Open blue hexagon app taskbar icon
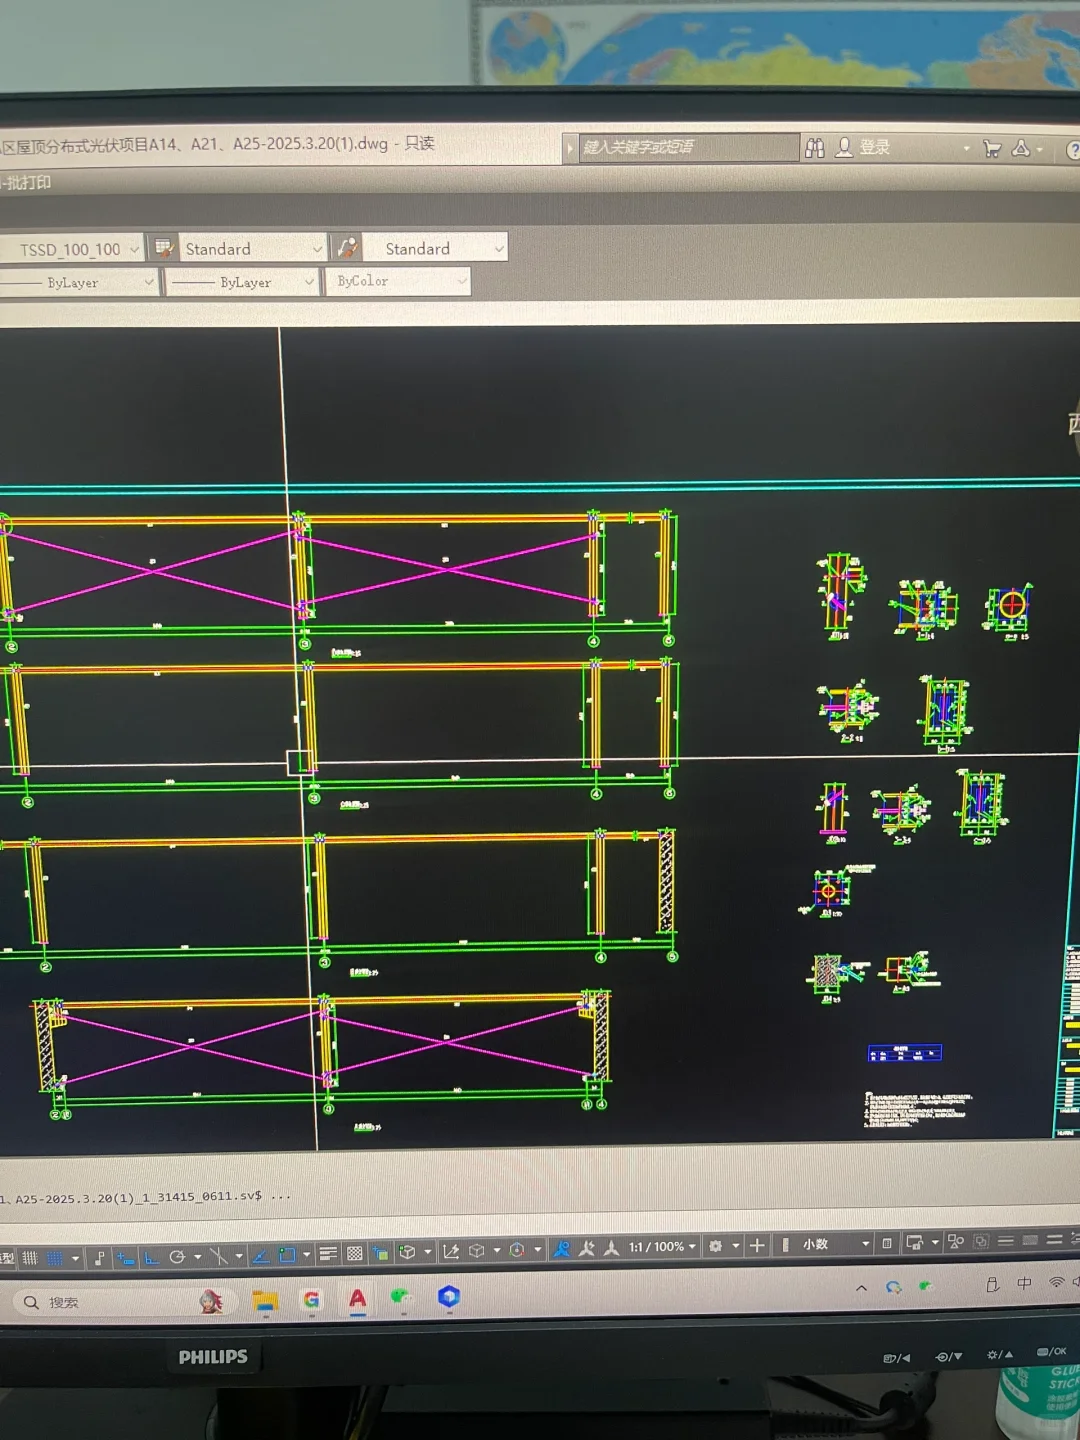 coord(449,1297)
